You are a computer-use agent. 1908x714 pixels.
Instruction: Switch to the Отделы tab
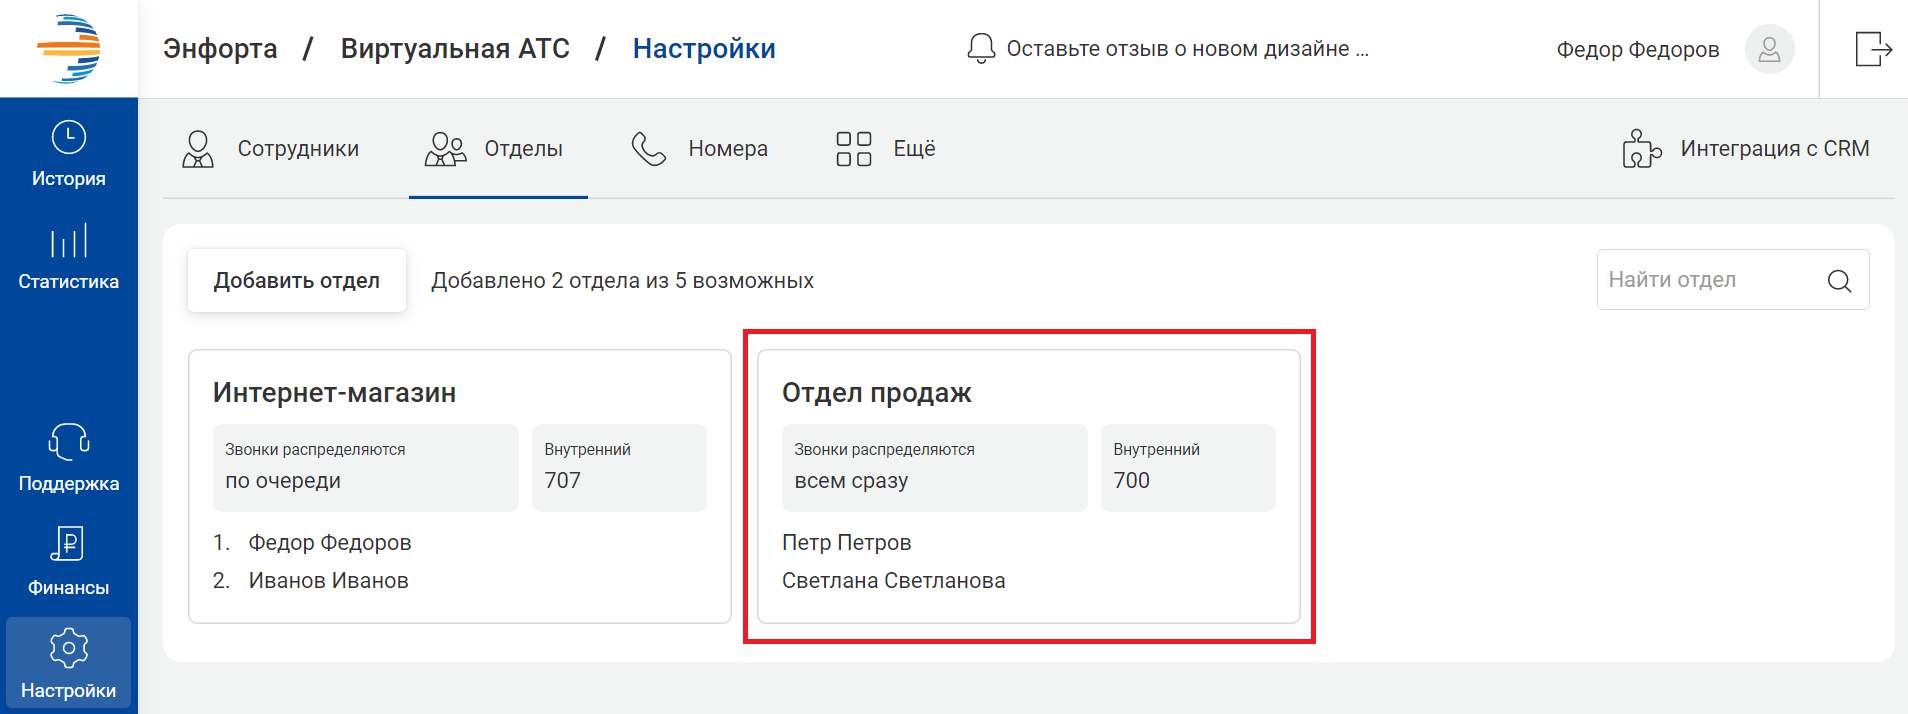tap(498, 149)
